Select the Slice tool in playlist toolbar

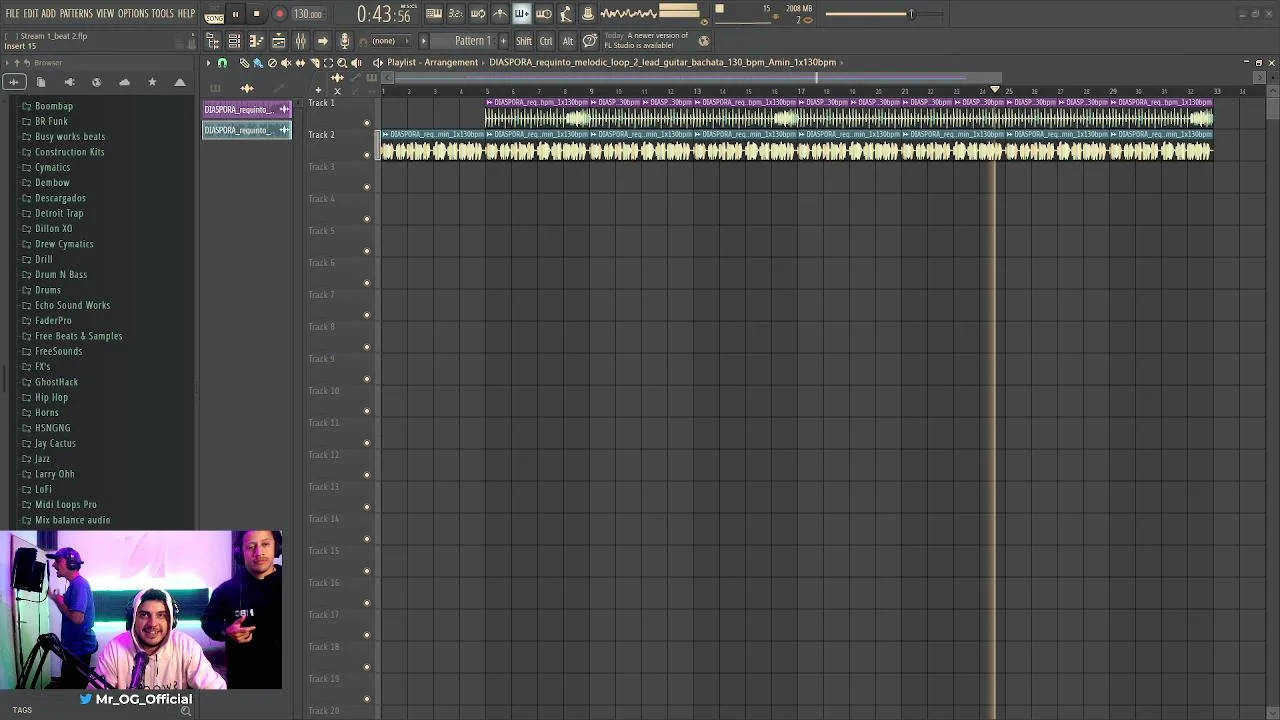pos(314,63)
